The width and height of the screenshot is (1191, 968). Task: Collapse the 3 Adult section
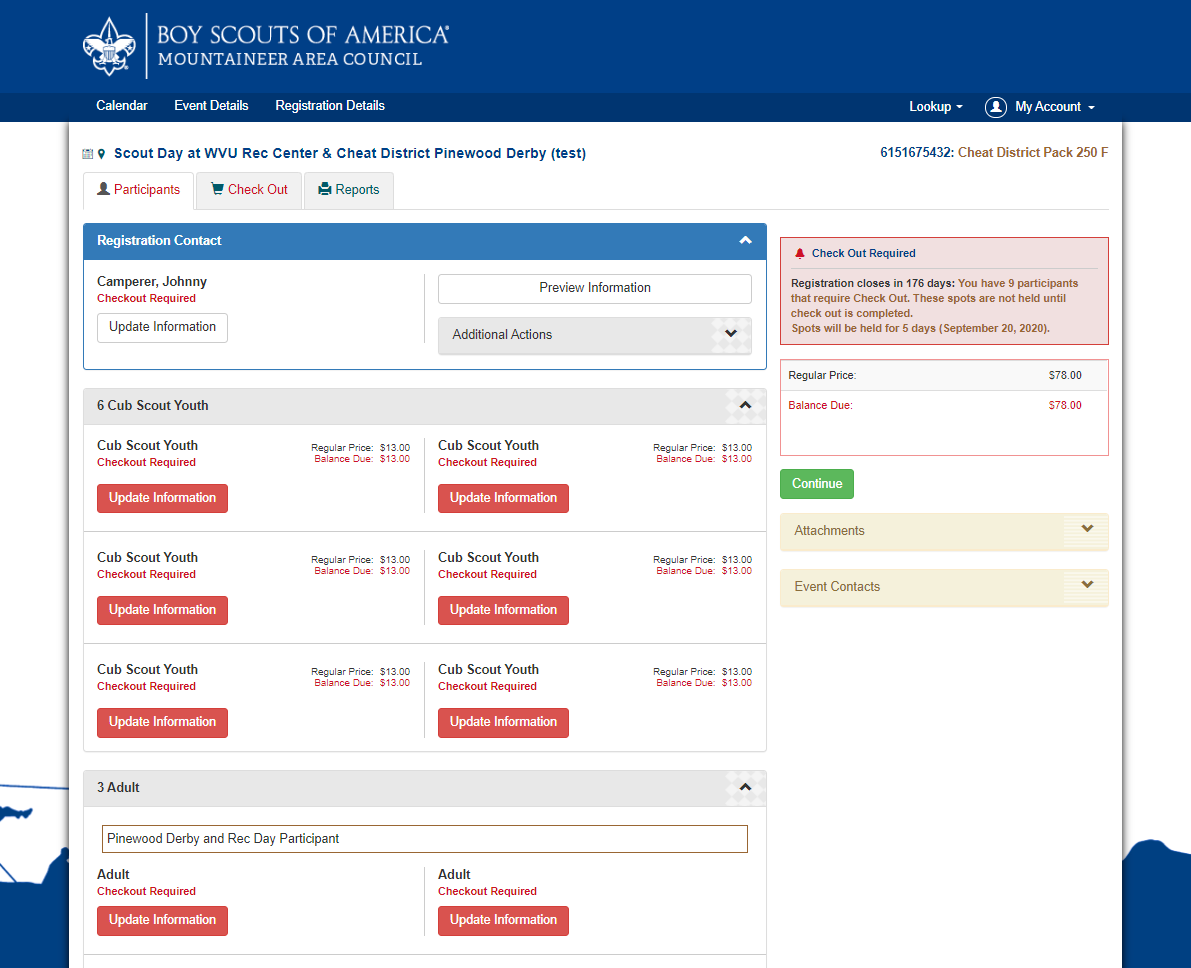[745, 788]
